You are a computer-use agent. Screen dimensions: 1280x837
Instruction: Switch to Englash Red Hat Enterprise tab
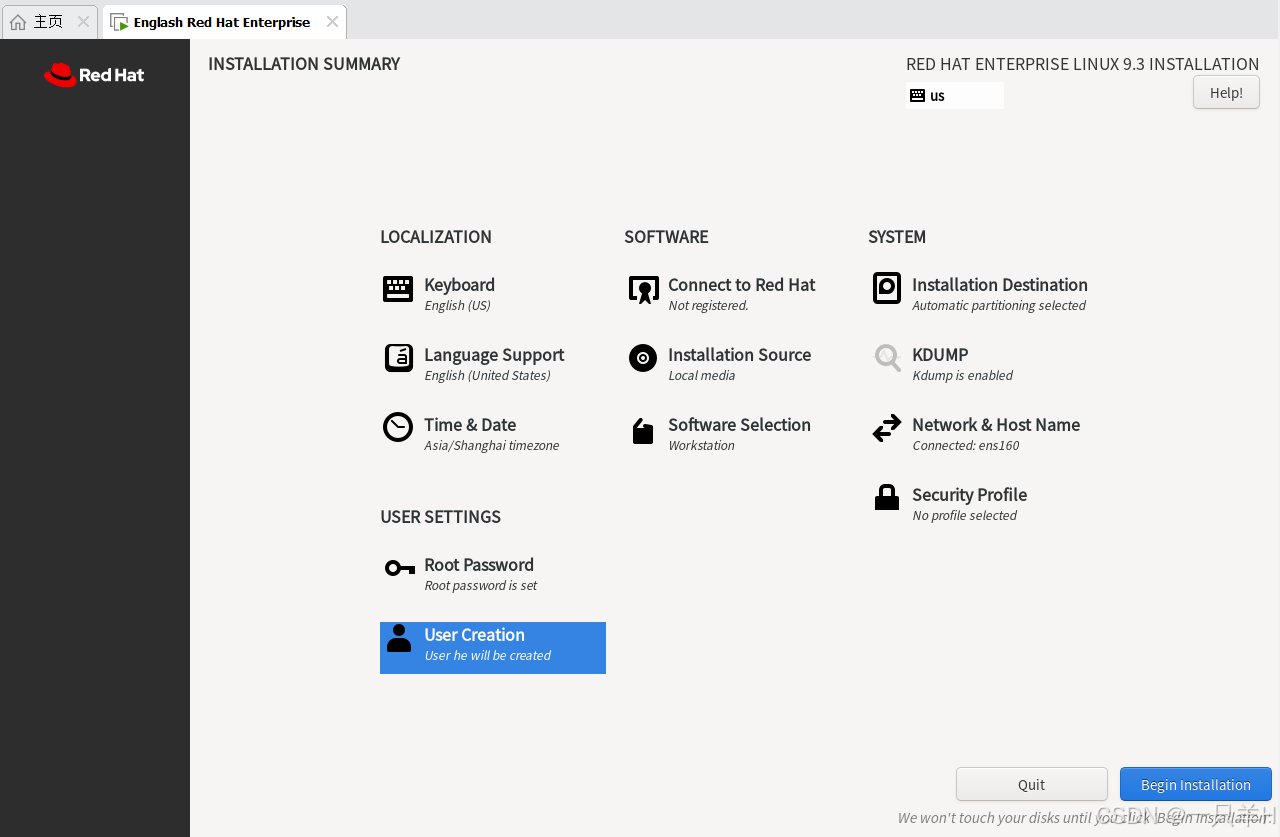tap(224, 22)
